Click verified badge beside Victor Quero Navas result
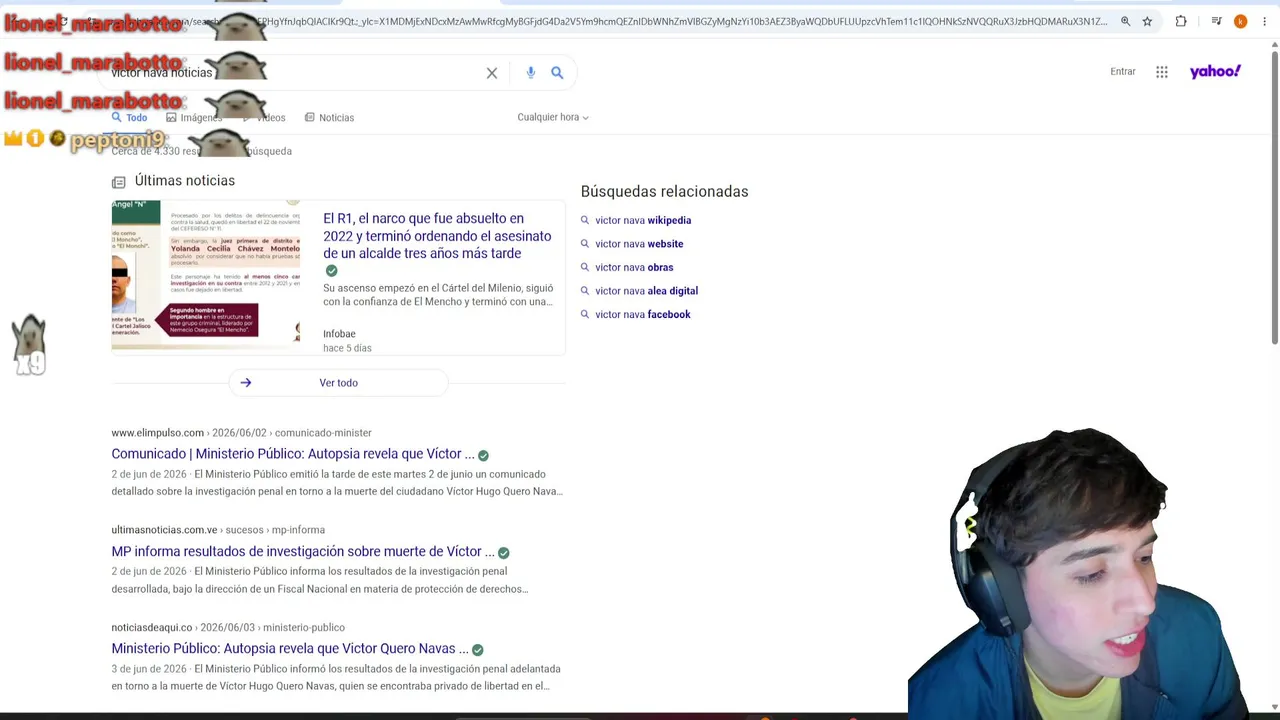This screenshot has height=720, width=1280. (x=477, y=650)
